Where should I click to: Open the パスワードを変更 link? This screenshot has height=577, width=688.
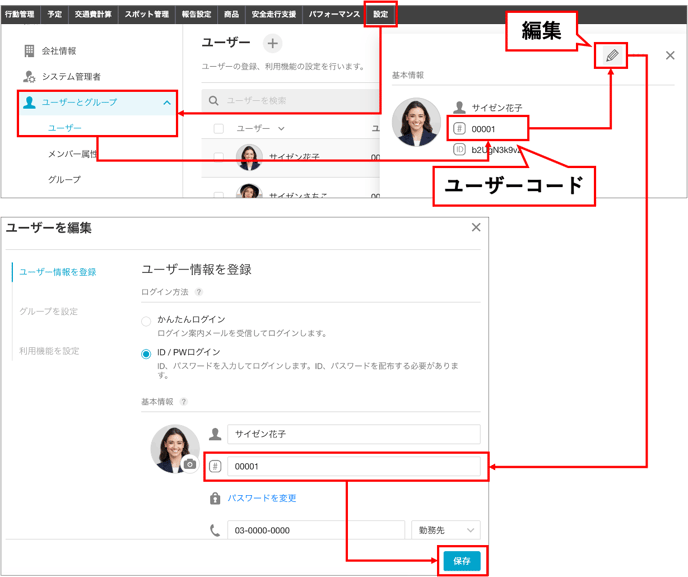coord(262,498)
